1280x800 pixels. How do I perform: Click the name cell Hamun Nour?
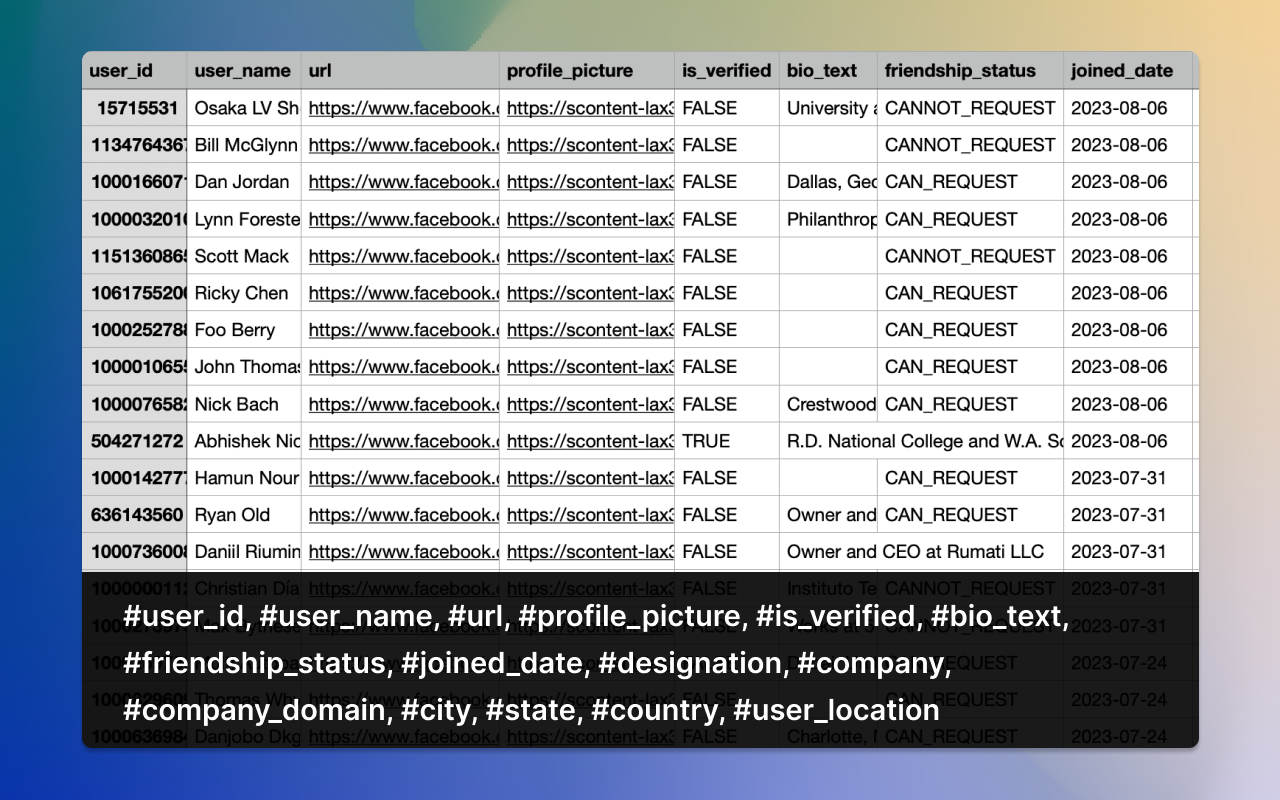pyautogui.click(x=244, y=478)
